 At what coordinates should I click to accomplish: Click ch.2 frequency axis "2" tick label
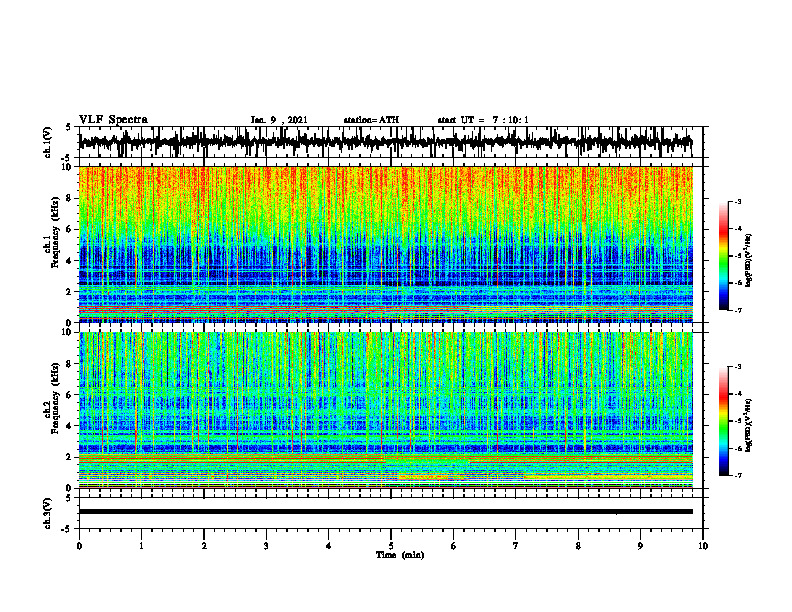coord(69,457)
